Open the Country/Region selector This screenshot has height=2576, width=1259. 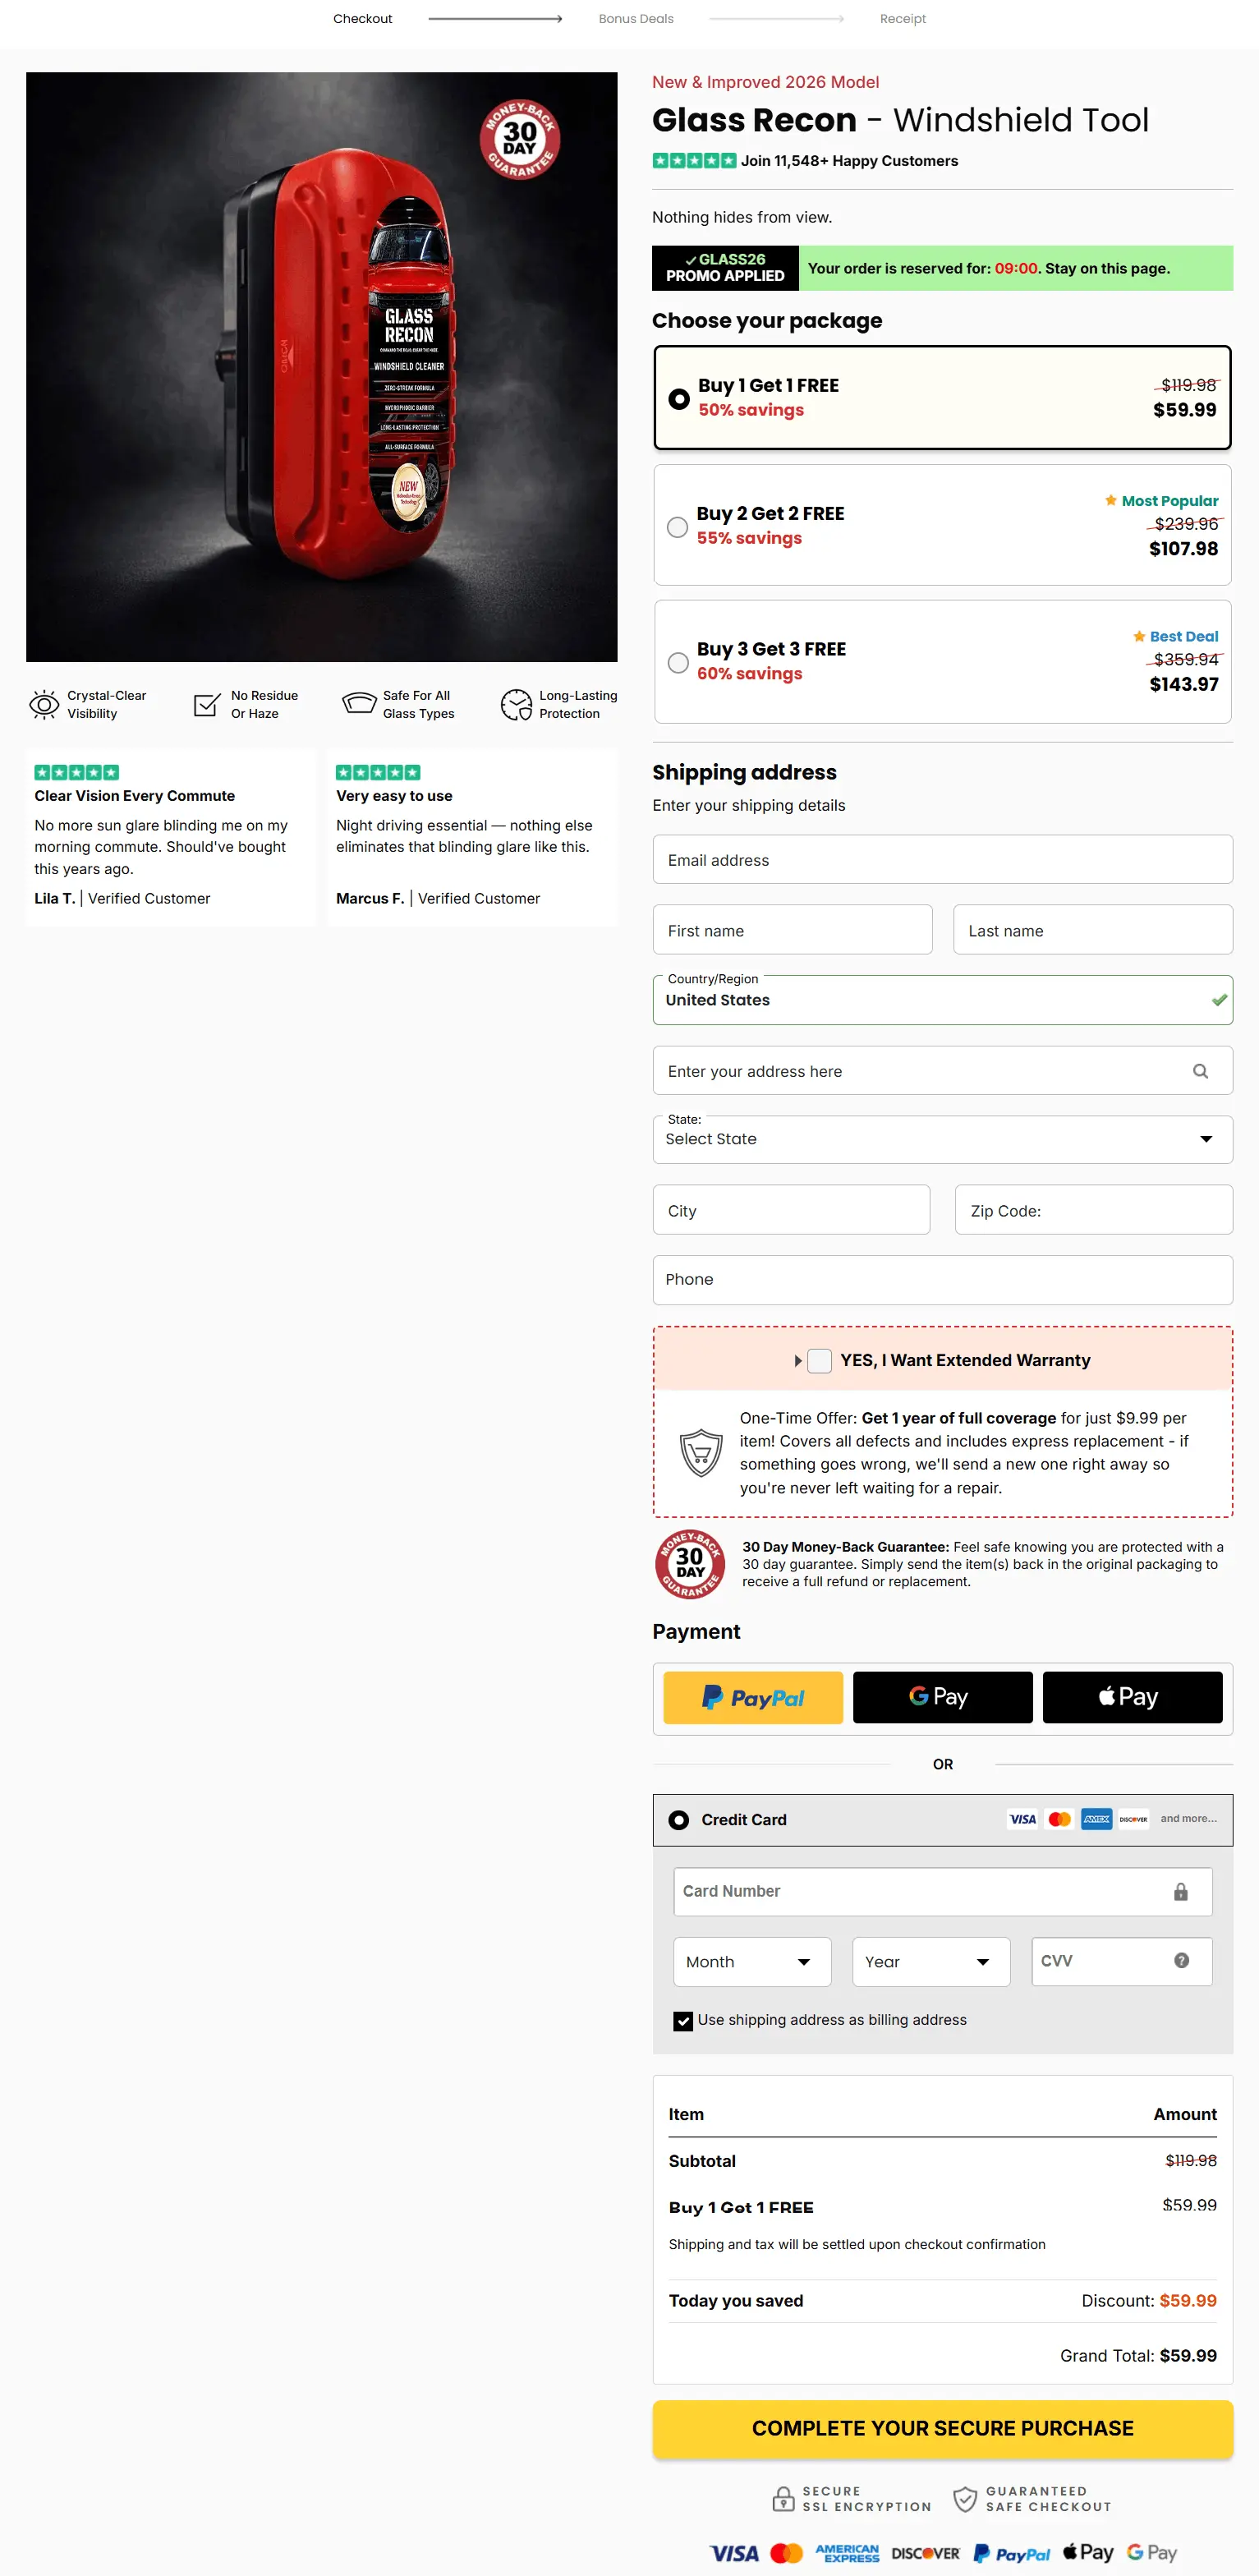click(x=942, y=1000)
